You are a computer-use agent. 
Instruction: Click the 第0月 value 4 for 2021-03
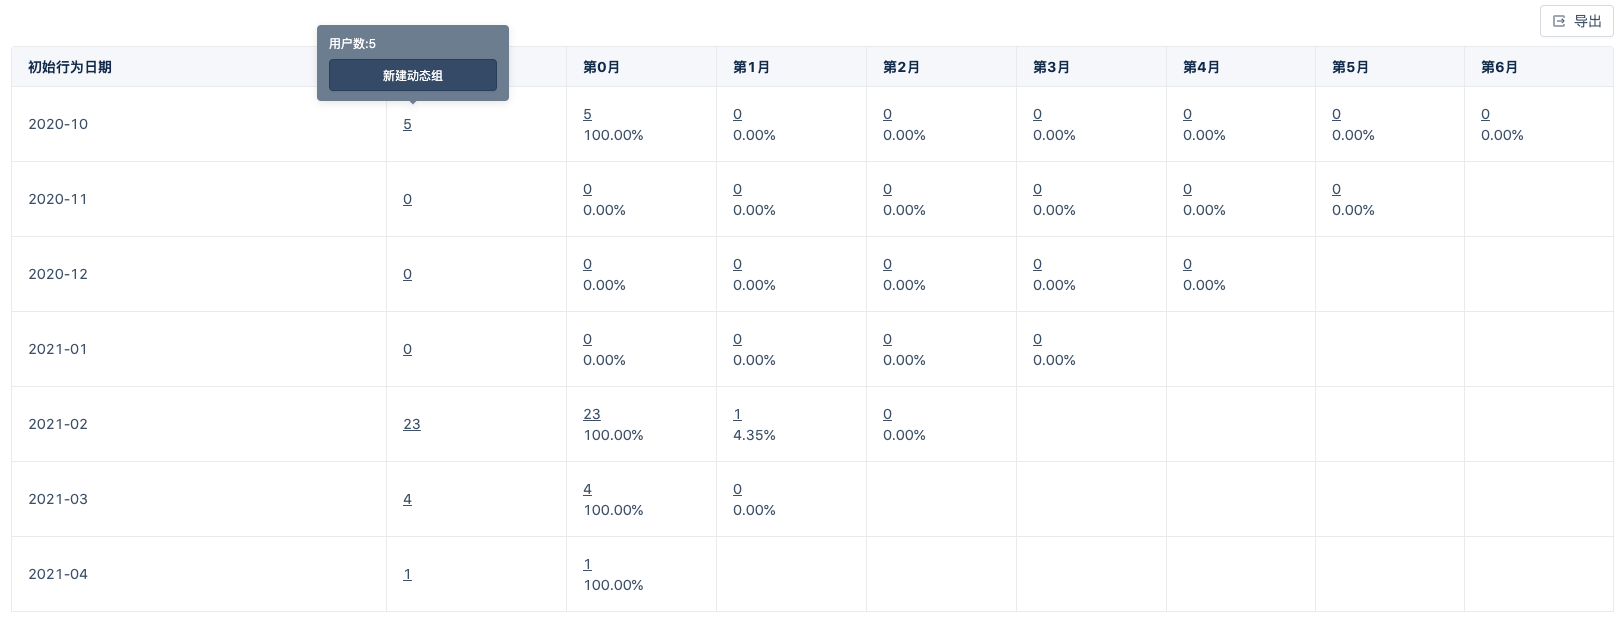[587, 489]
